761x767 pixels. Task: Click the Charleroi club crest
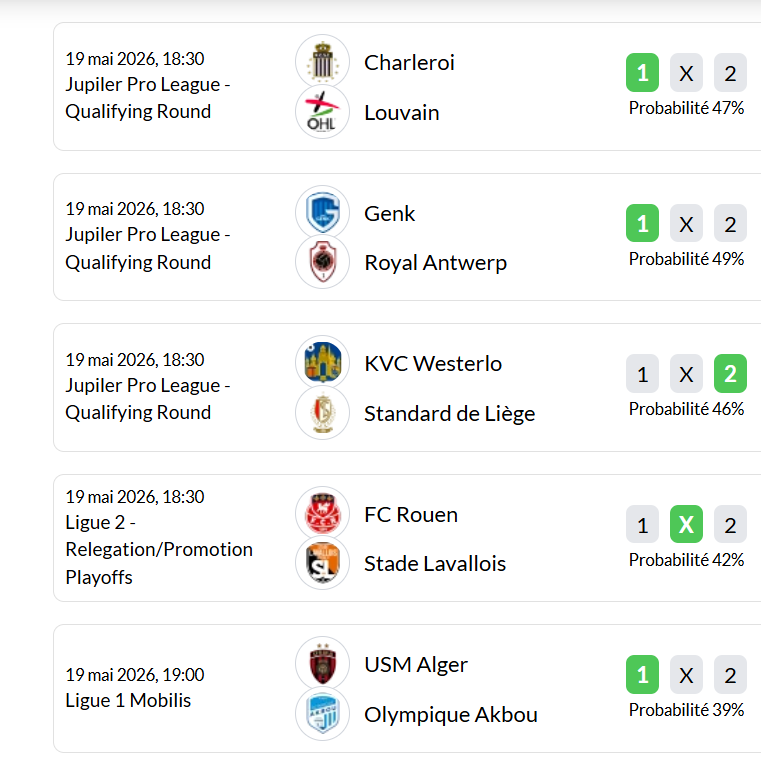tap(322, 62)
